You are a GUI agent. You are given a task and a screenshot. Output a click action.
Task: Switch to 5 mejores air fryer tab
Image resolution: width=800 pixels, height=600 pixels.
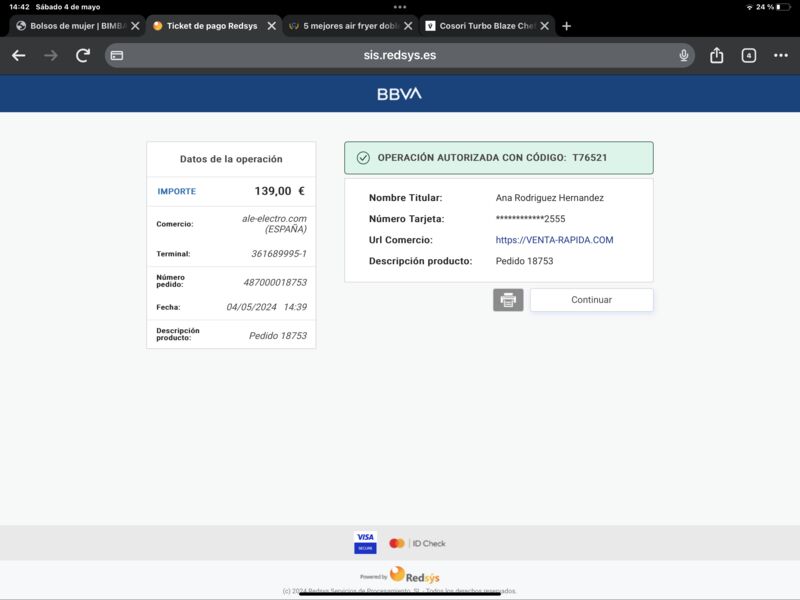click(x=344, y=26)
